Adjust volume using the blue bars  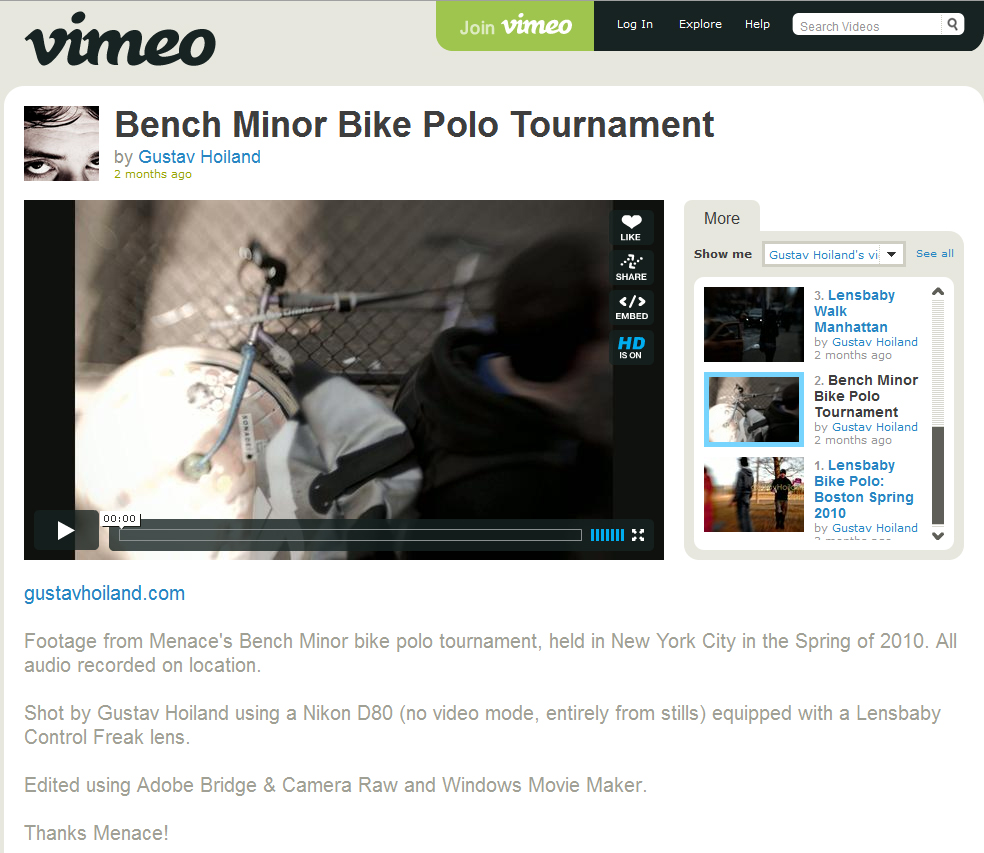[607, 535]
